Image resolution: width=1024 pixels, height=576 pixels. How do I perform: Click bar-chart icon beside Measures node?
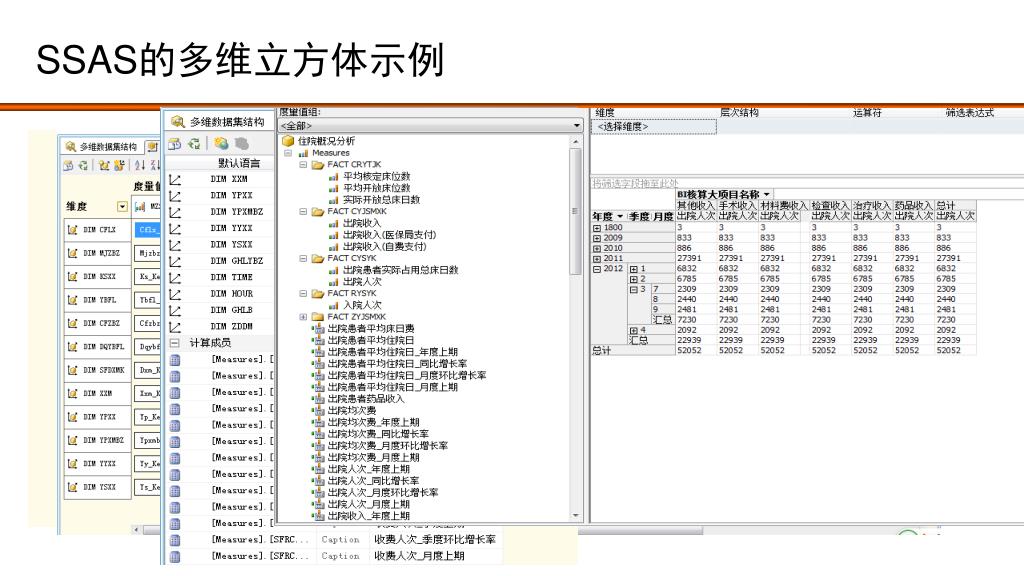303,153
